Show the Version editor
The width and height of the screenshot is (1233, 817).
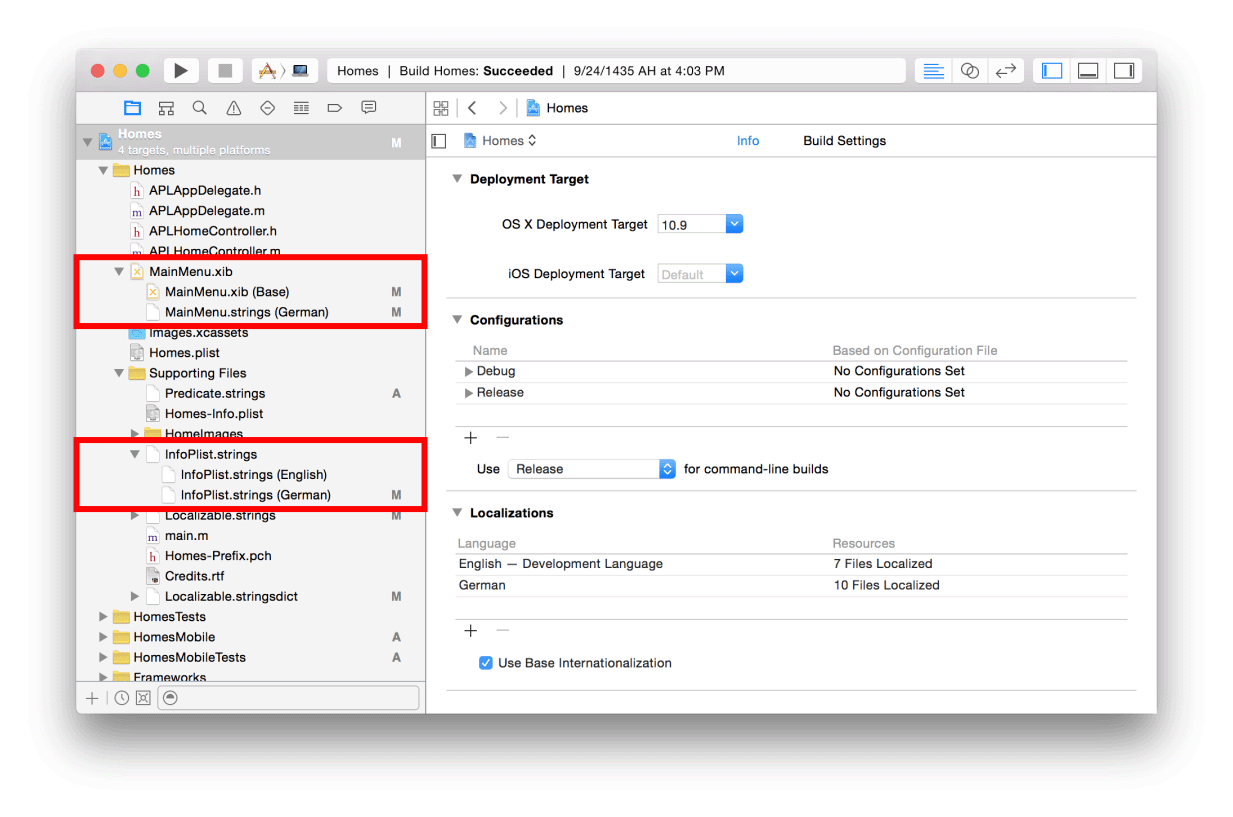[x=1005, y=71]
